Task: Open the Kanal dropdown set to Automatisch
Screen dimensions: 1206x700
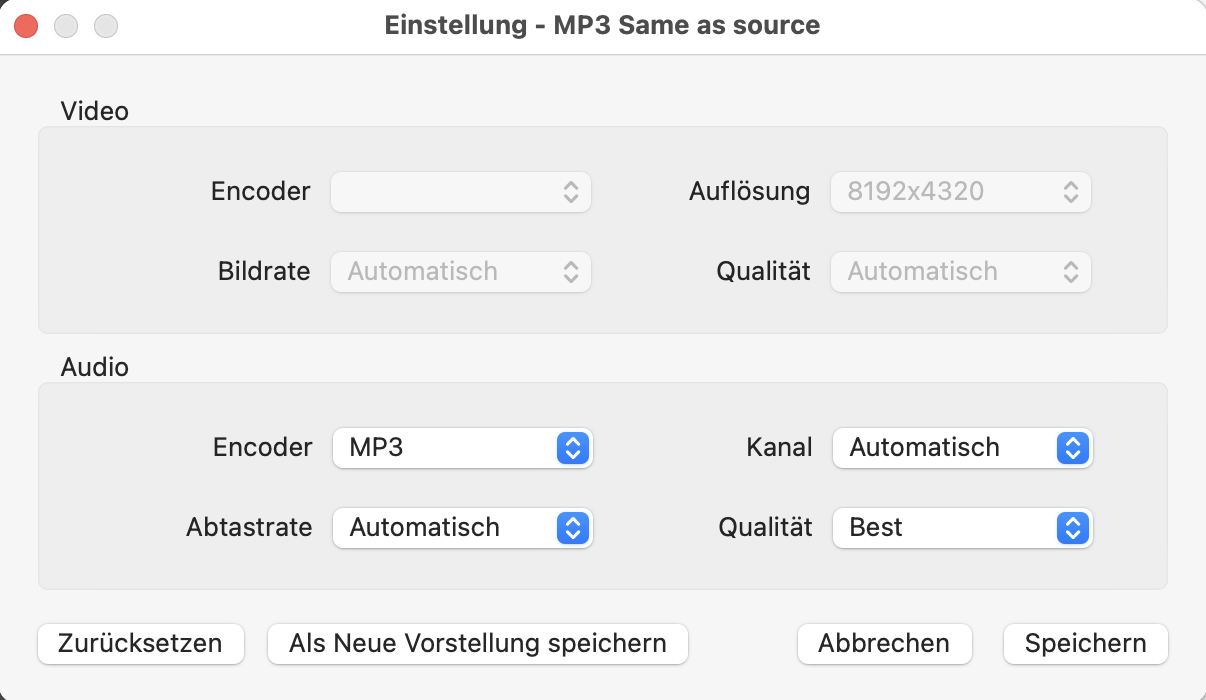Action: 962,448
